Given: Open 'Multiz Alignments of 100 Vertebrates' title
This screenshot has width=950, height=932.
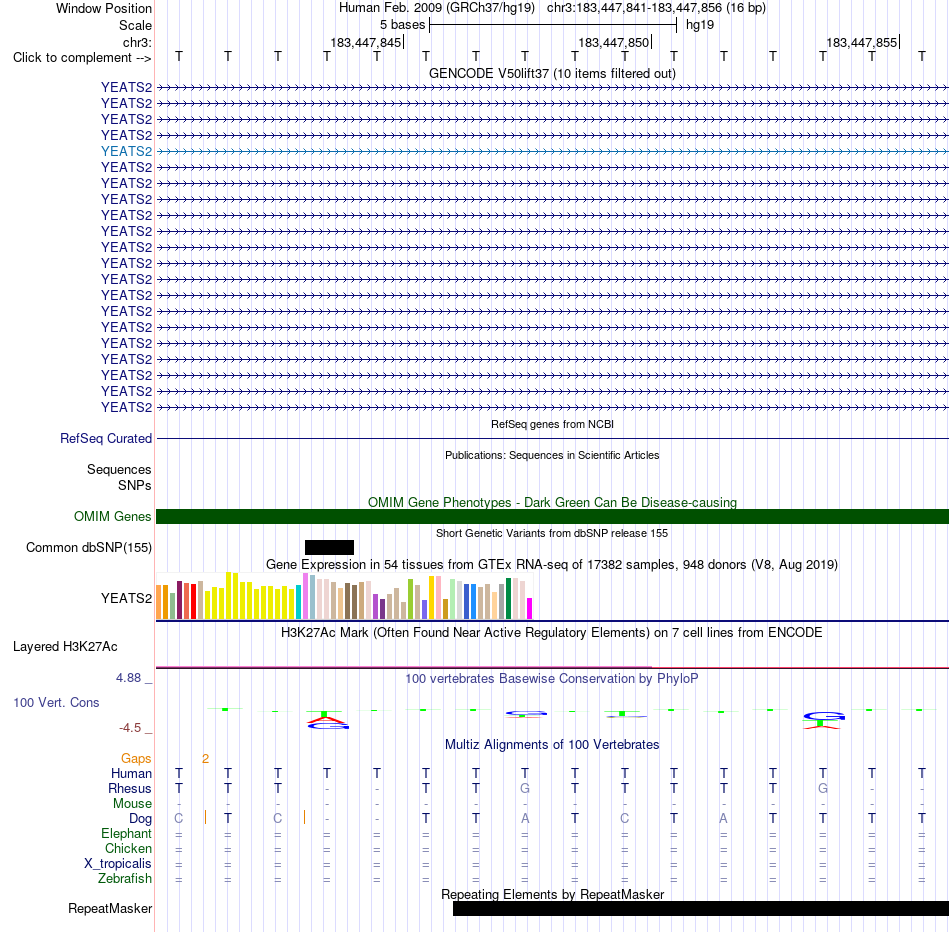Looking at the screenshot, I should coord(552,745).
